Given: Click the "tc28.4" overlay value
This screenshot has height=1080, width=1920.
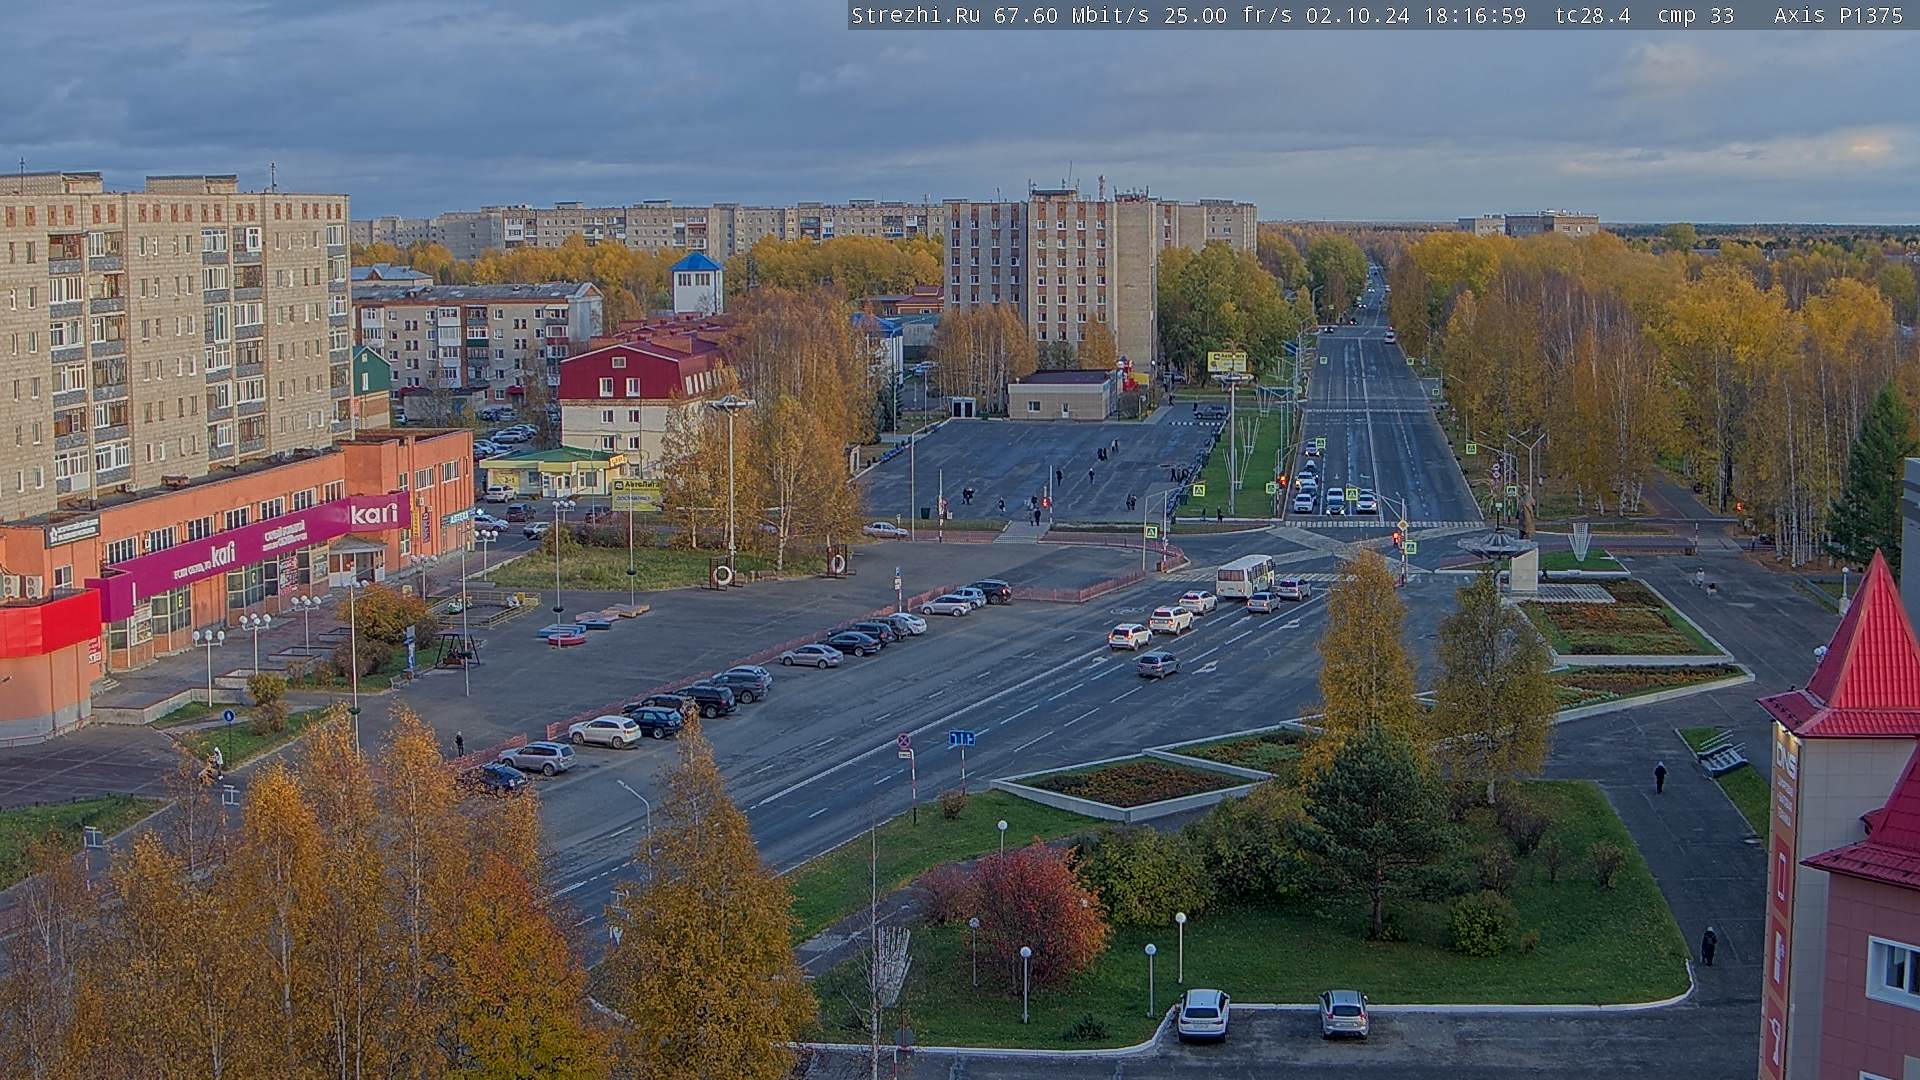Looking at the screenshot, I should (1592, 15).
